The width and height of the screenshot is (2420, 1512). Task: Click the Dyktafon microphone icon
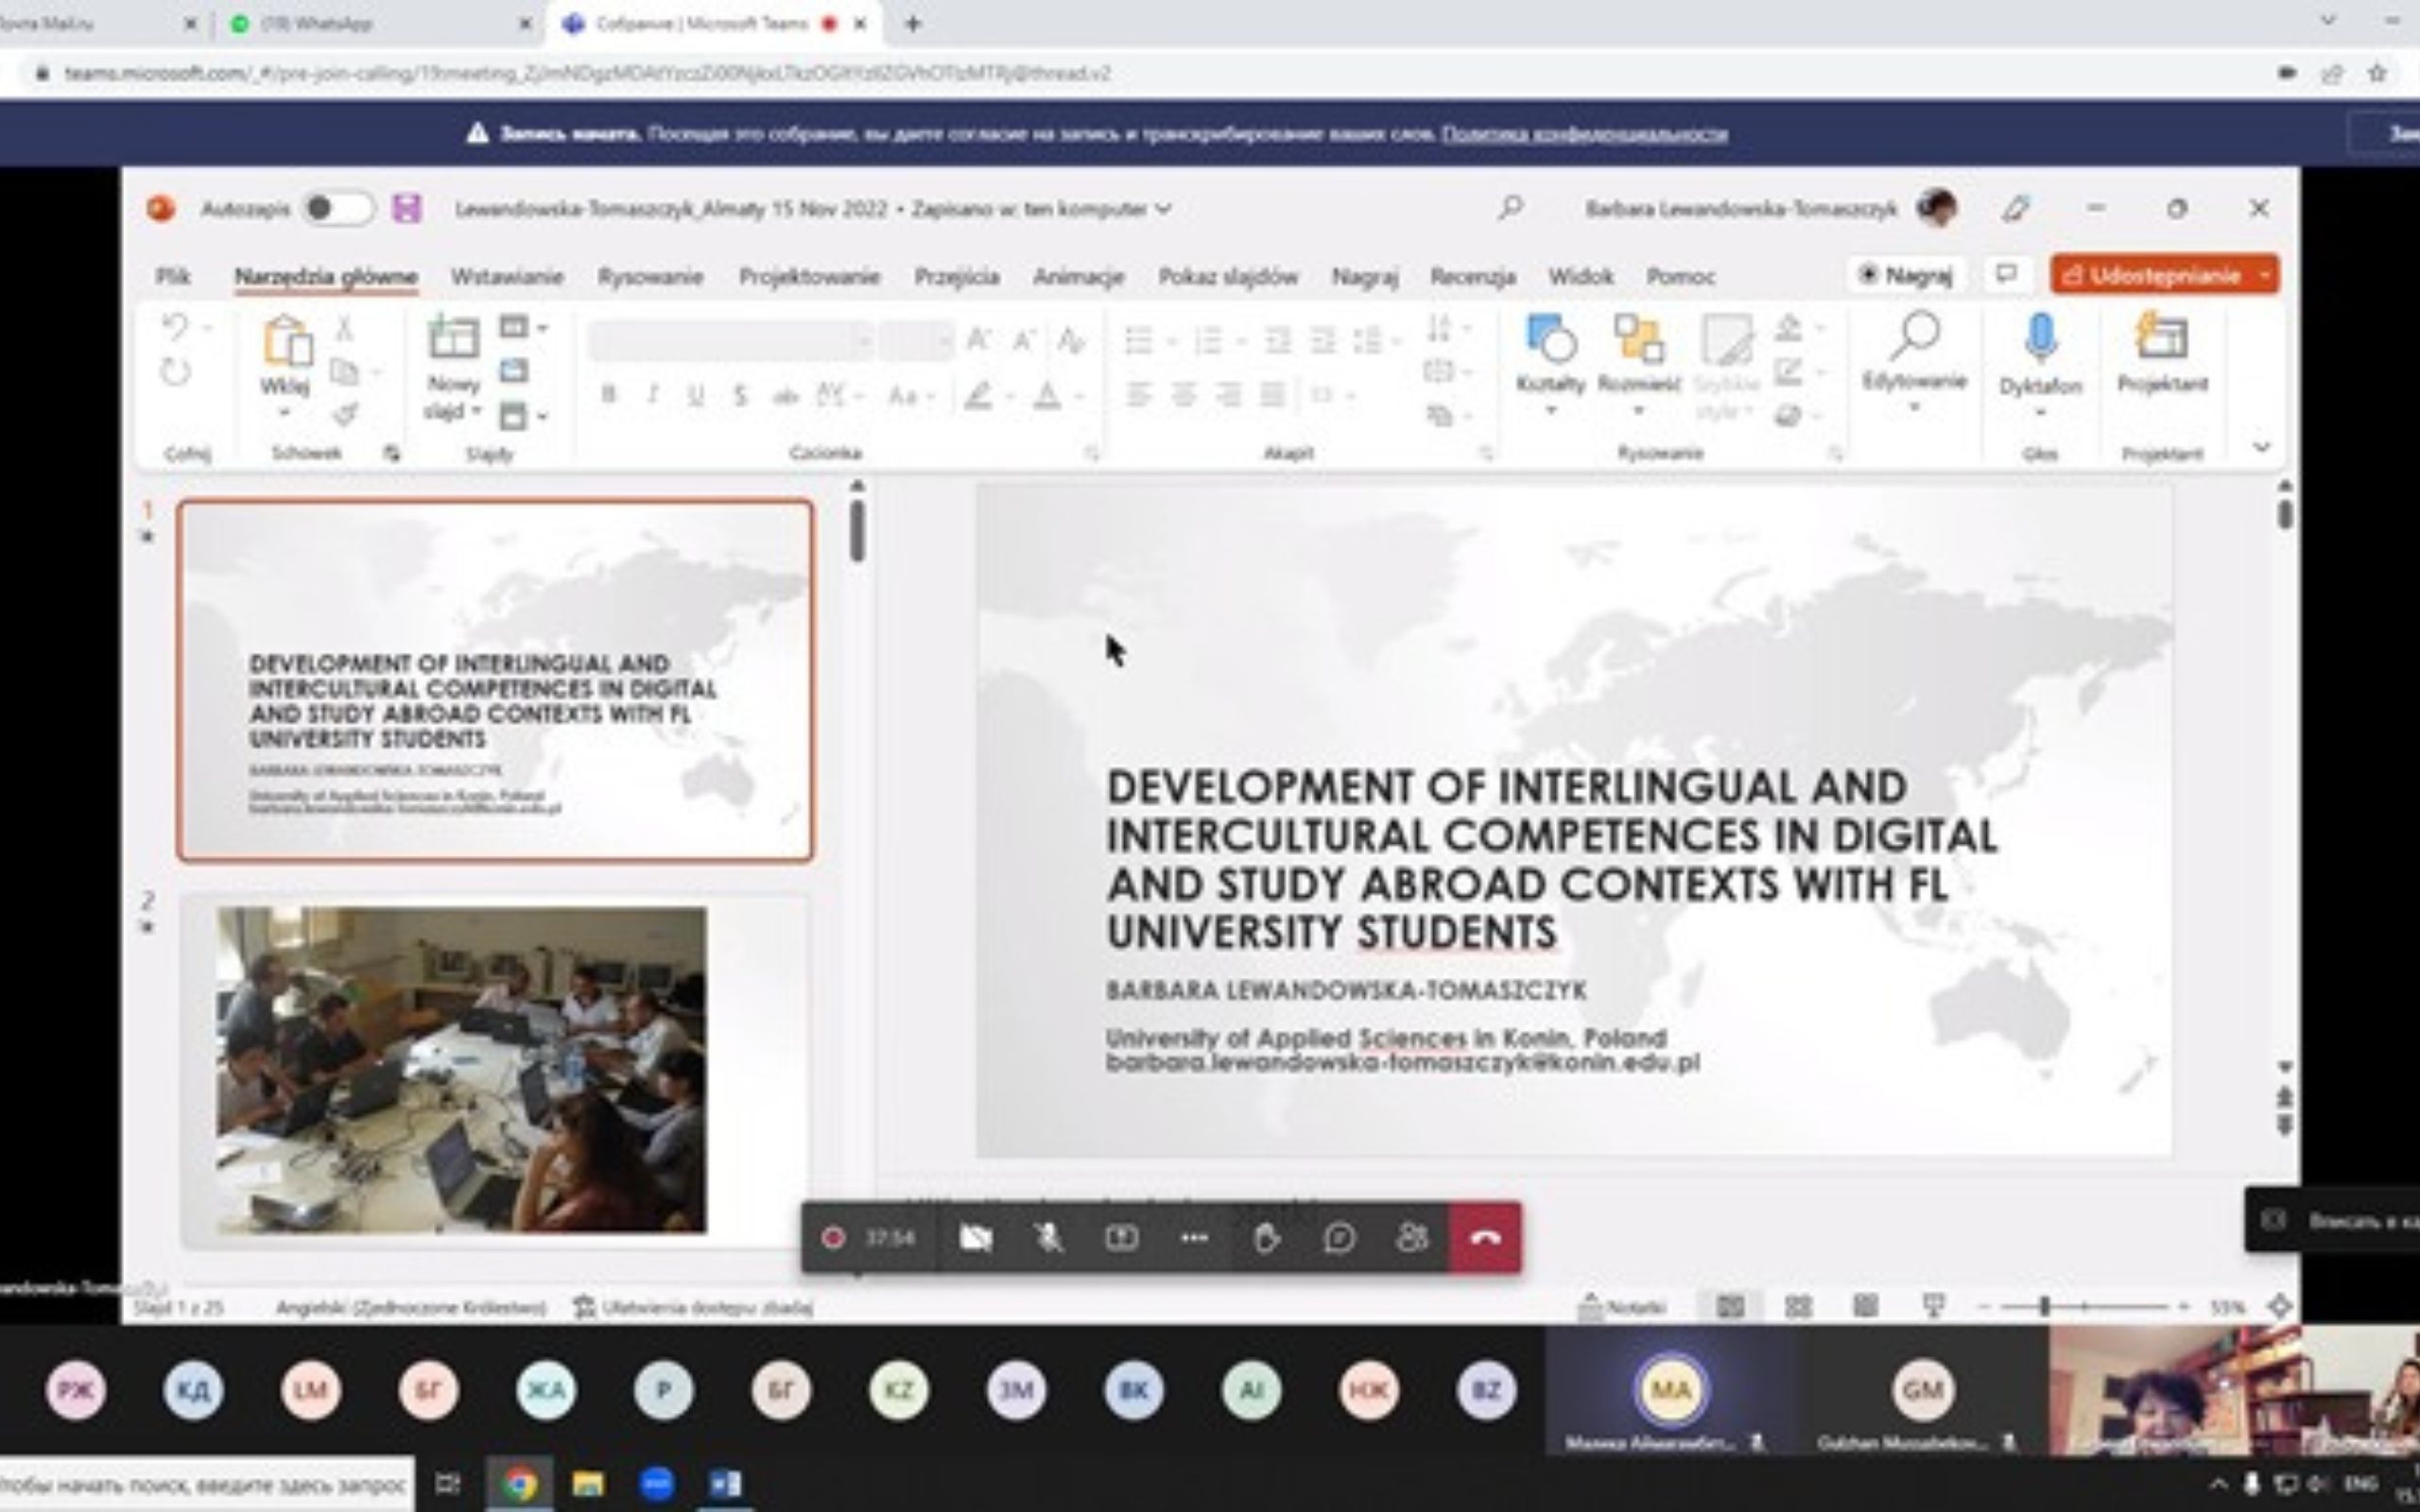(2040, 338)
